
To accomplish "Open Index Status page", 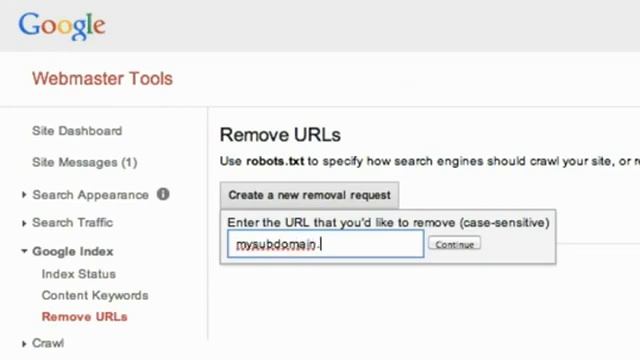I will coord(79,274).
